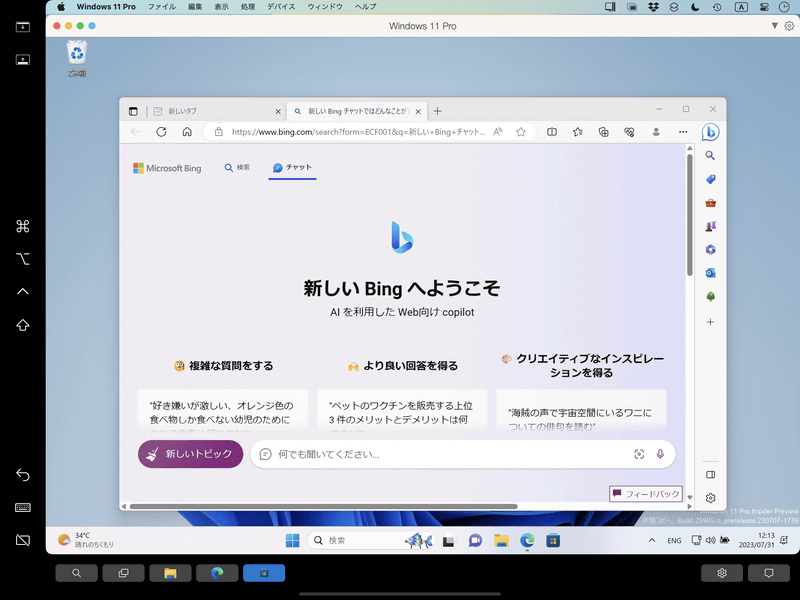The width and height of the screenshot is (800, 600).
Task: Click the URL address bar
Action: (358, 132)
